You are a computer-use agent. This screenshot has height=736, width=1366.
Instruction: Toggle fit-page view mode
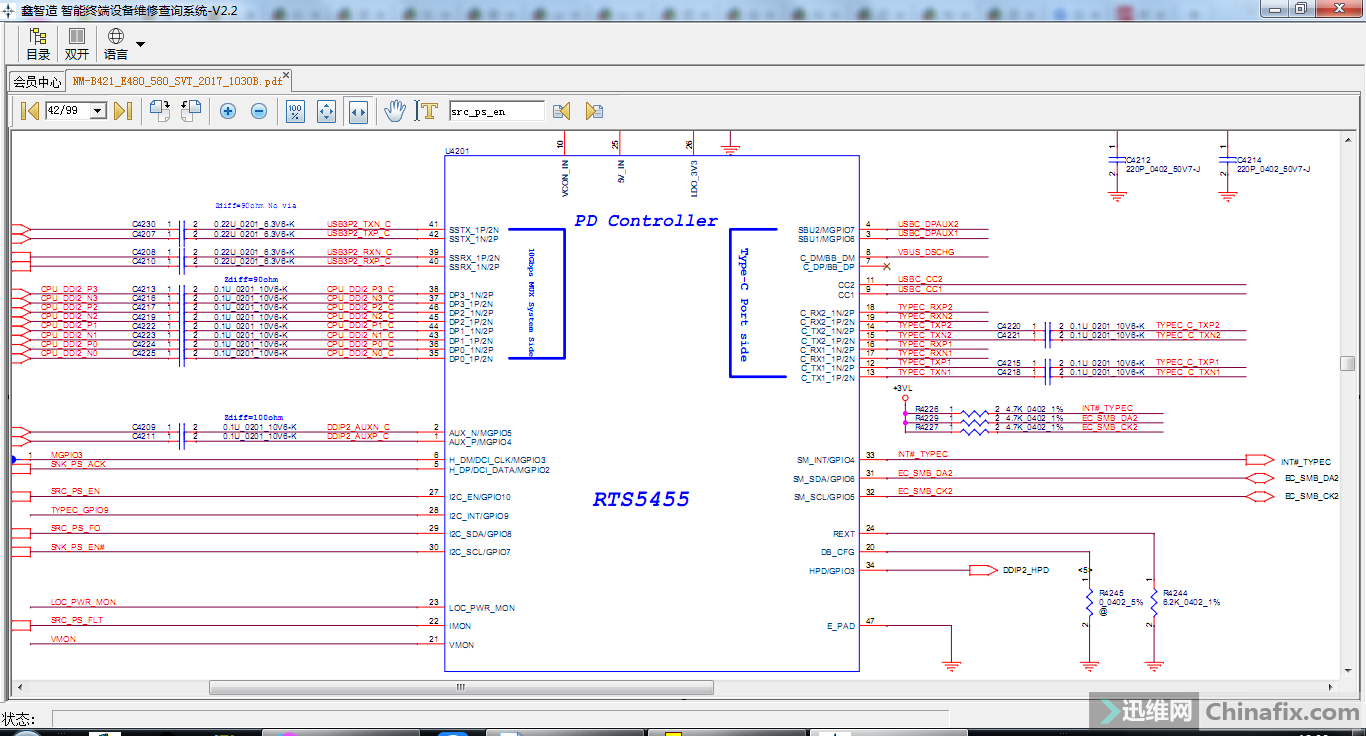click(x=326, y=111)
